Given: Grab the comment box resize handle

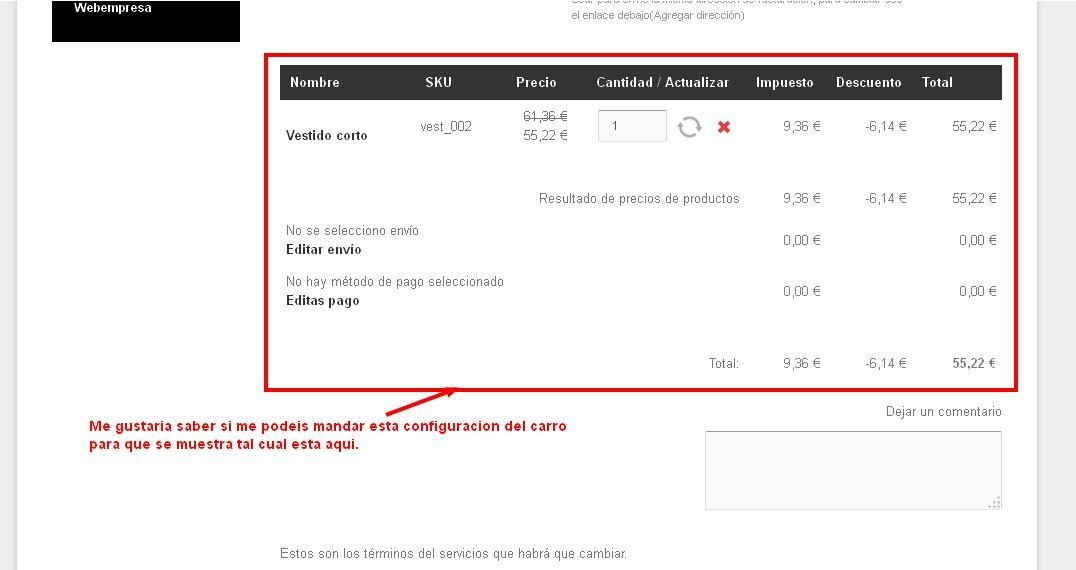Looking at the screenshot, I should 994,503.
